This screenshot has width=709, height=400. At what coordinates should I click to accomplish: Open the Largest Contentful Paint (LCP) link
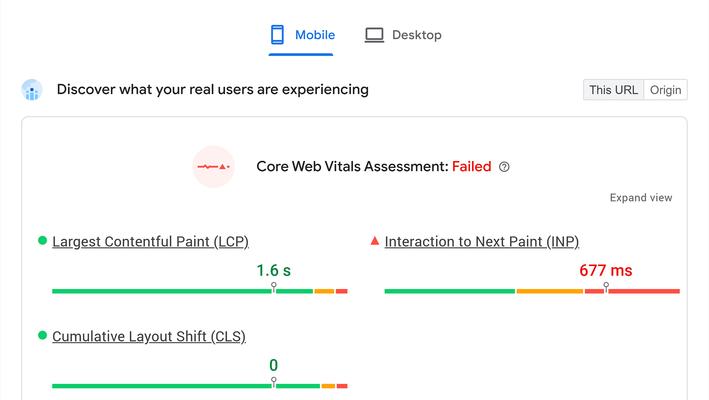[x=151, y=241]
